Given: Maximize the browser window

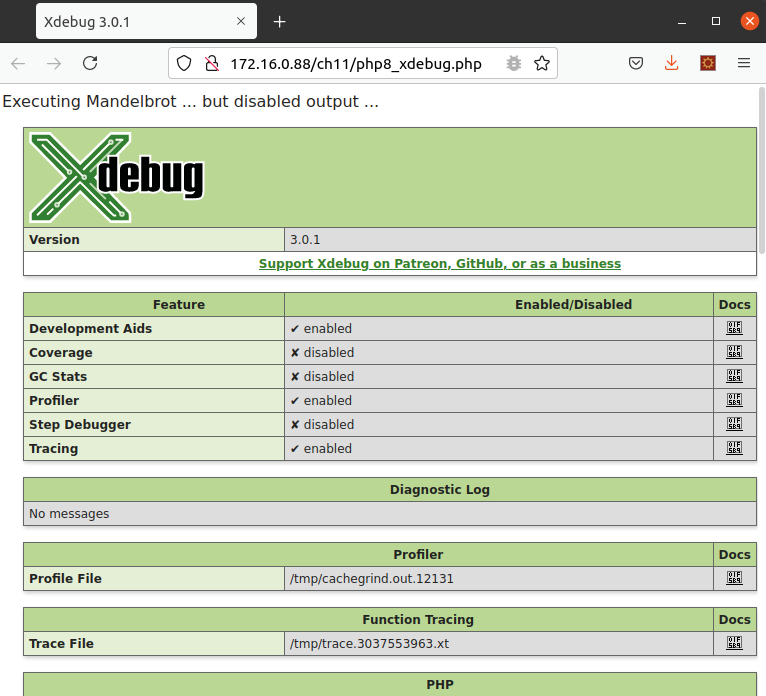Looking at the screenshot, I should 716,21.
